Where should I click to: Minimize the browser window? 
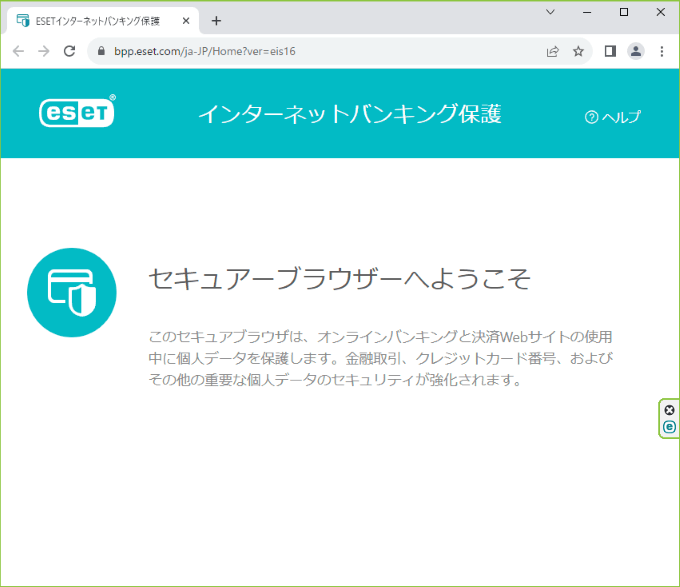click(587, 12)
